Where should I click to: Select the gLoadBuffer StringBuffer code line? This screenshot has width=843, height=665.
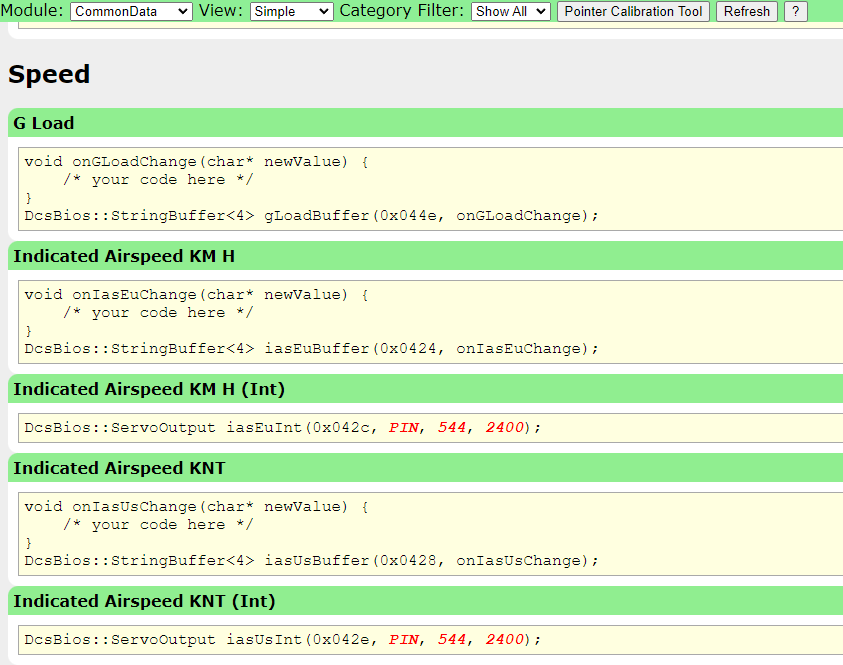311,216
